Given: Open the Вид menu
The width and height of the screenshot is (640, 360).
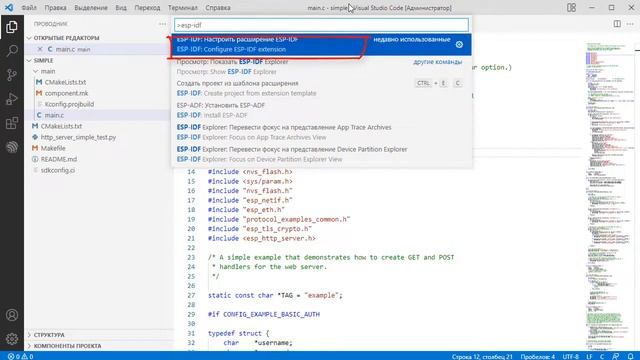Looking at the screenshot, I should point(121,8).
